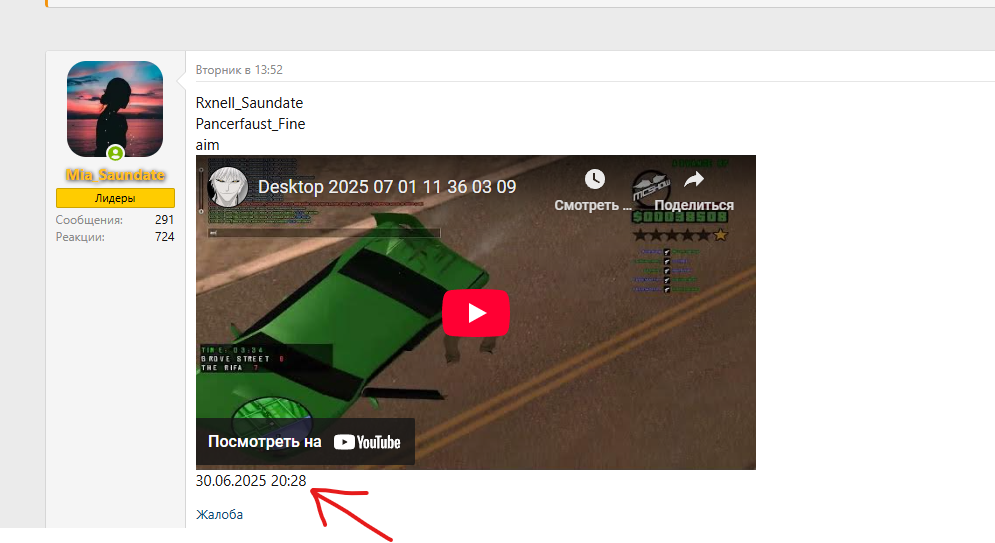Open the video uploader's channel avatar
This screenshot has height=543, width=995.
(x=228, y=186)
